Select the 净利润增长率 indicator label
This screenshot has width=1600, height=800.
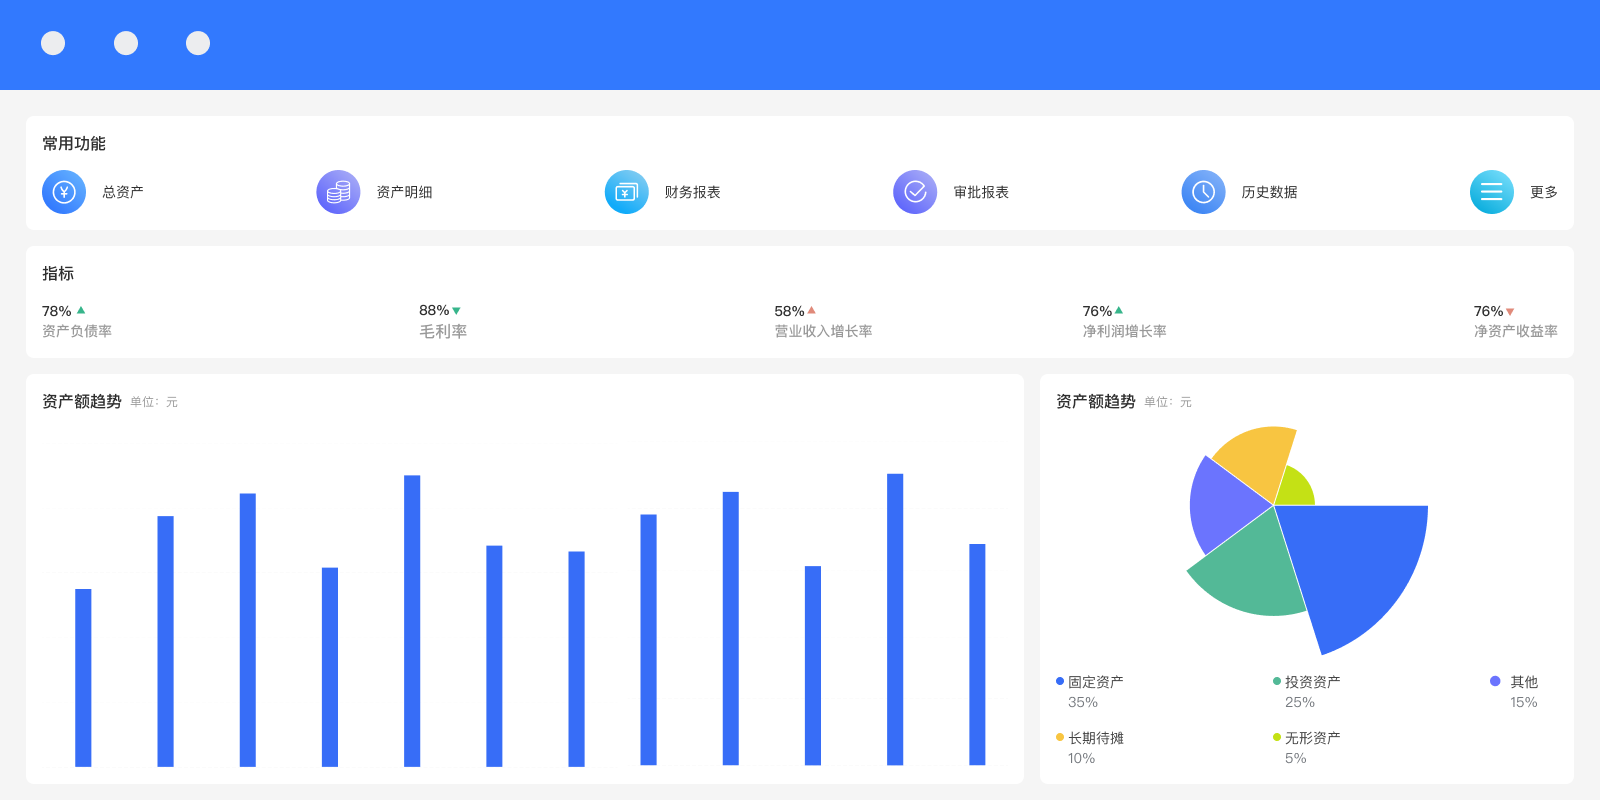click(x=1124, y=331)
